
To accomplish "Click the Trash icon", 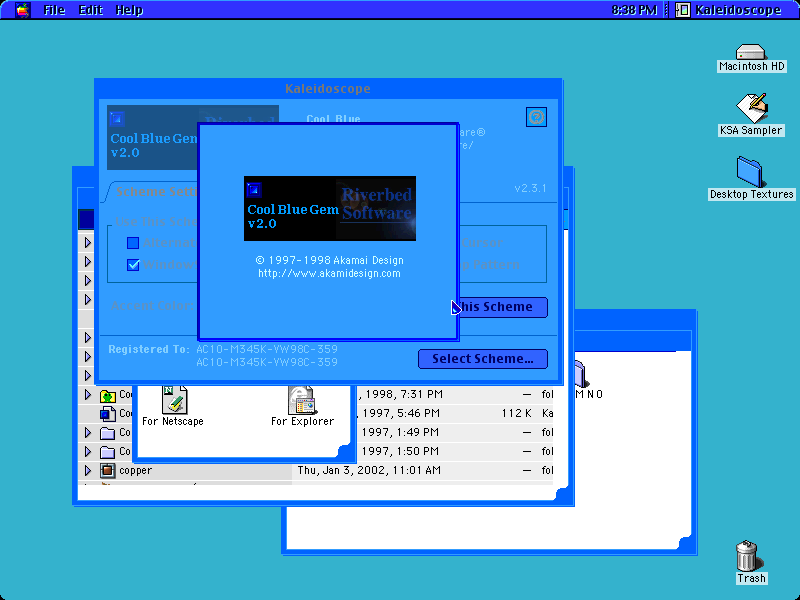I will click(x=747, y=556).
